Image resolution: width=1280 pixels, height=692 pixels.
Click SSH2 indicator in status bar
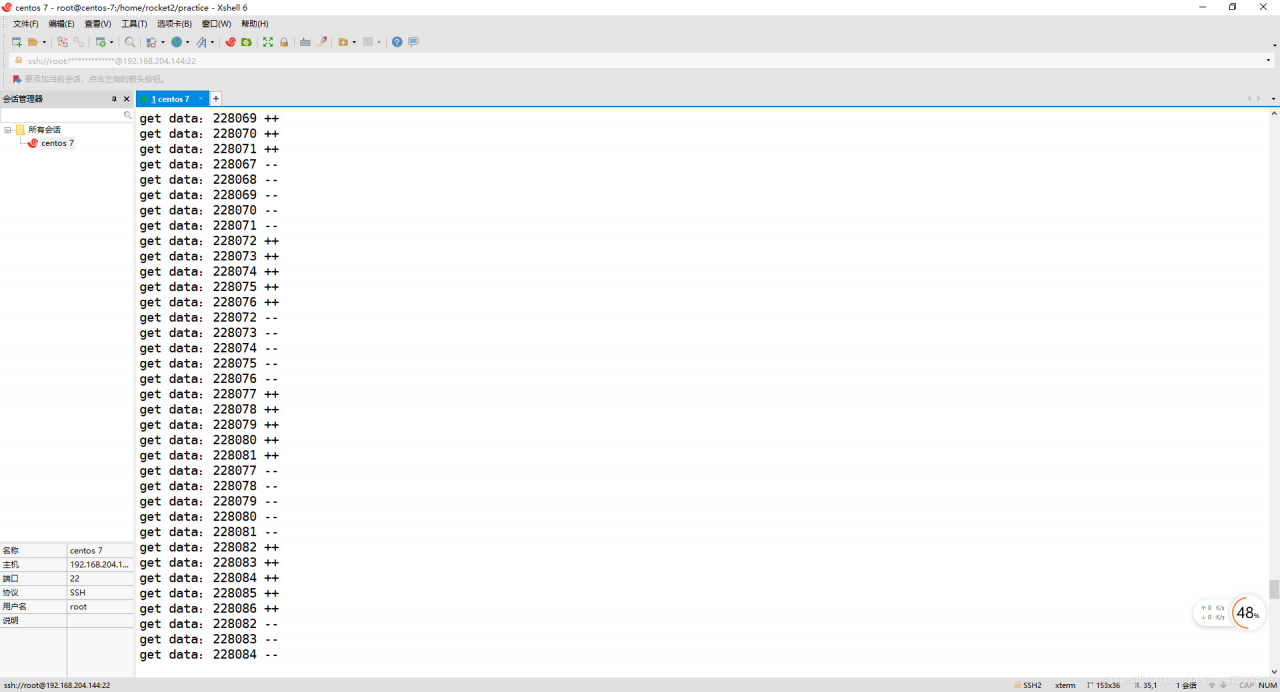point(1028,685)
